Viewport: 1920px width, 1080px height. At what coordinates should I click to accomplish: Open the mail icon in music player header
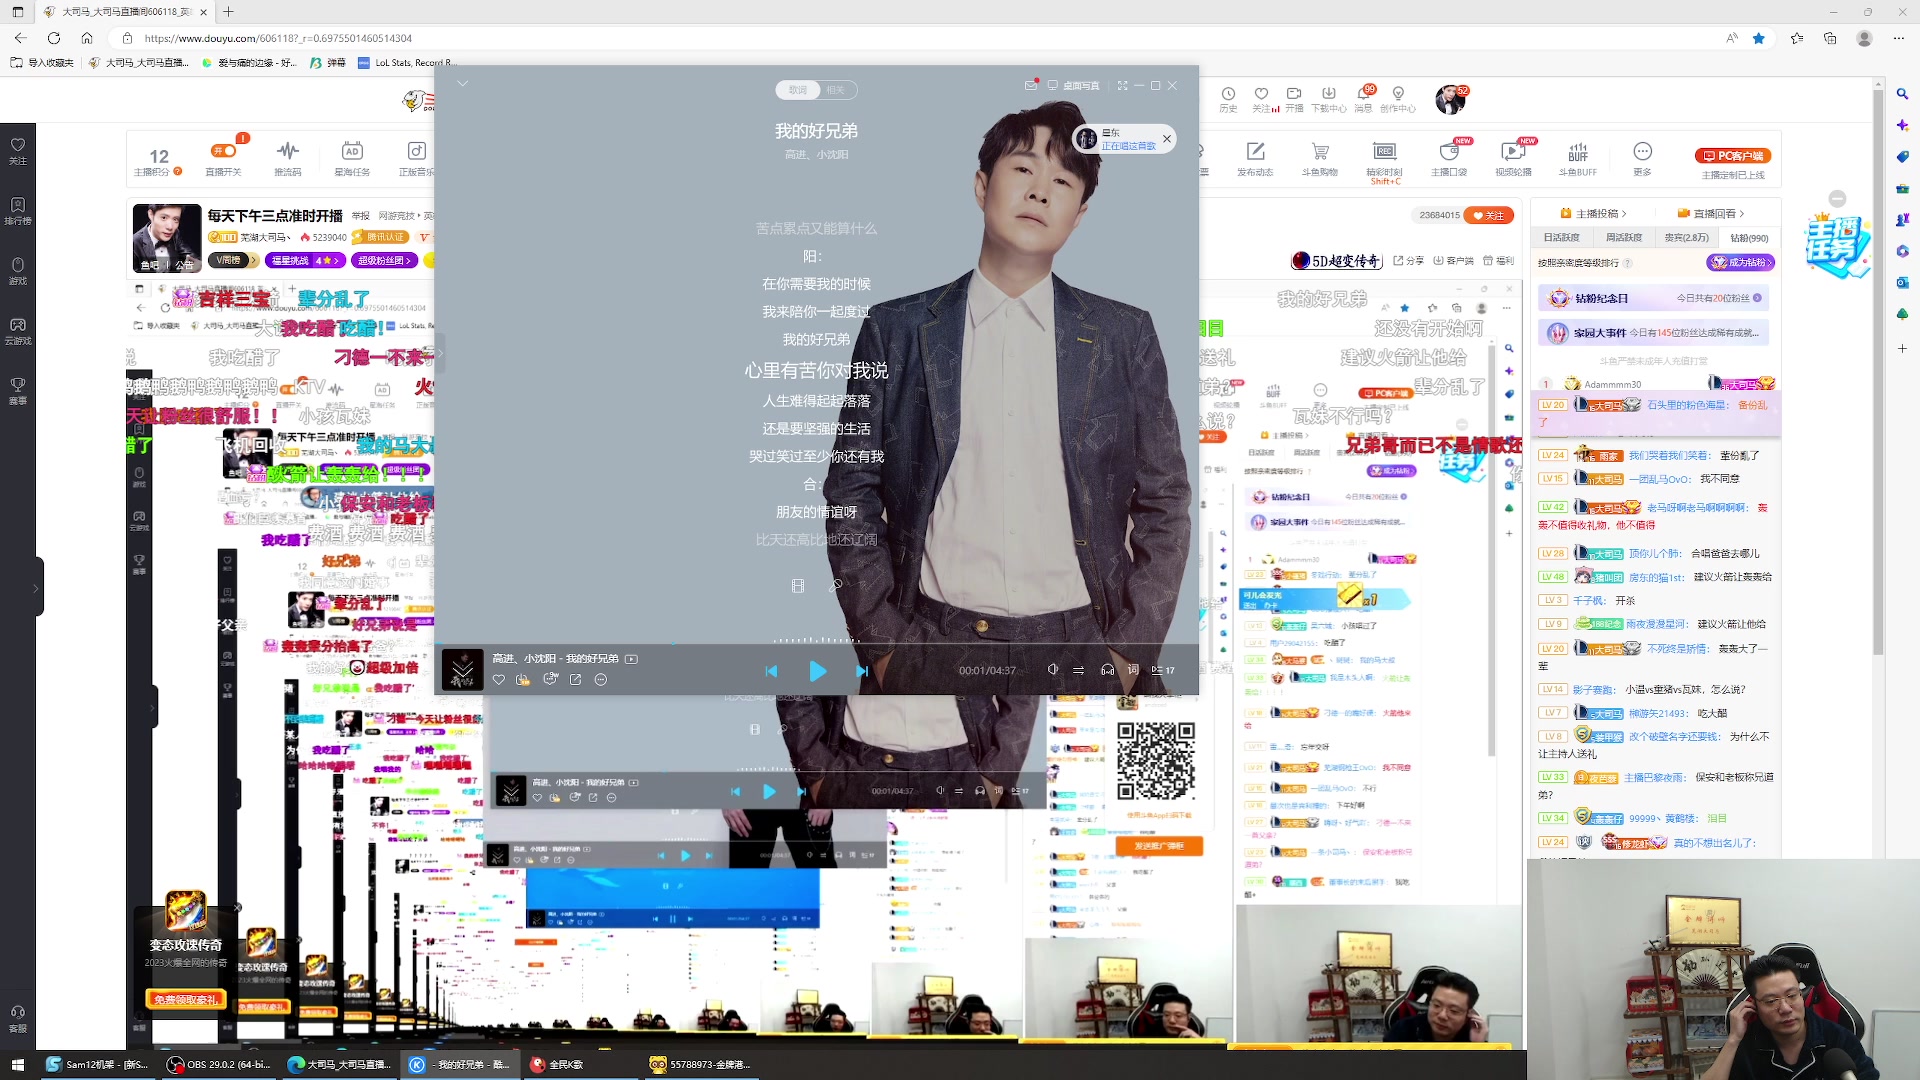pos(1031,86)
